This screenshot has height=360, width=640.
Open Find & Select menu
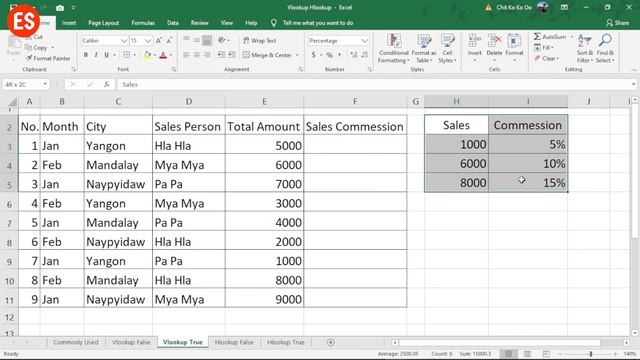click(605, 49)
